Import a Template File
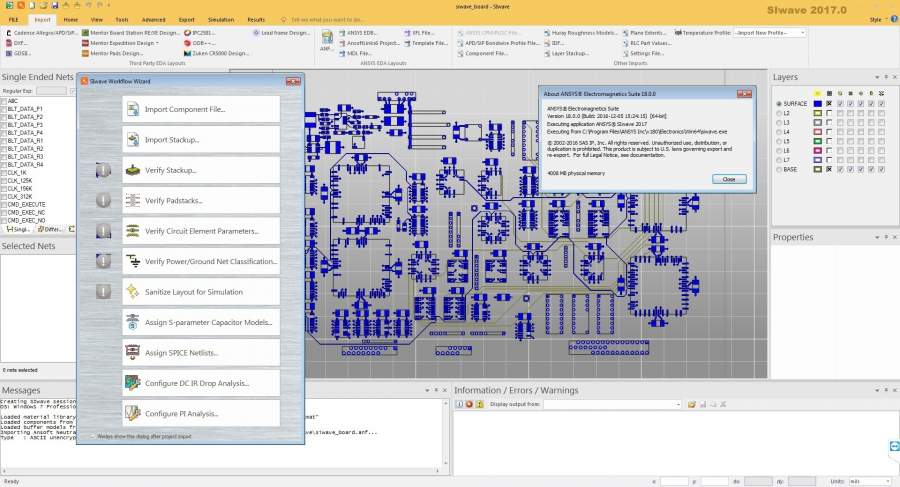Screen dimensions: 900x487 pyautogui.click(x=425, y=43)
